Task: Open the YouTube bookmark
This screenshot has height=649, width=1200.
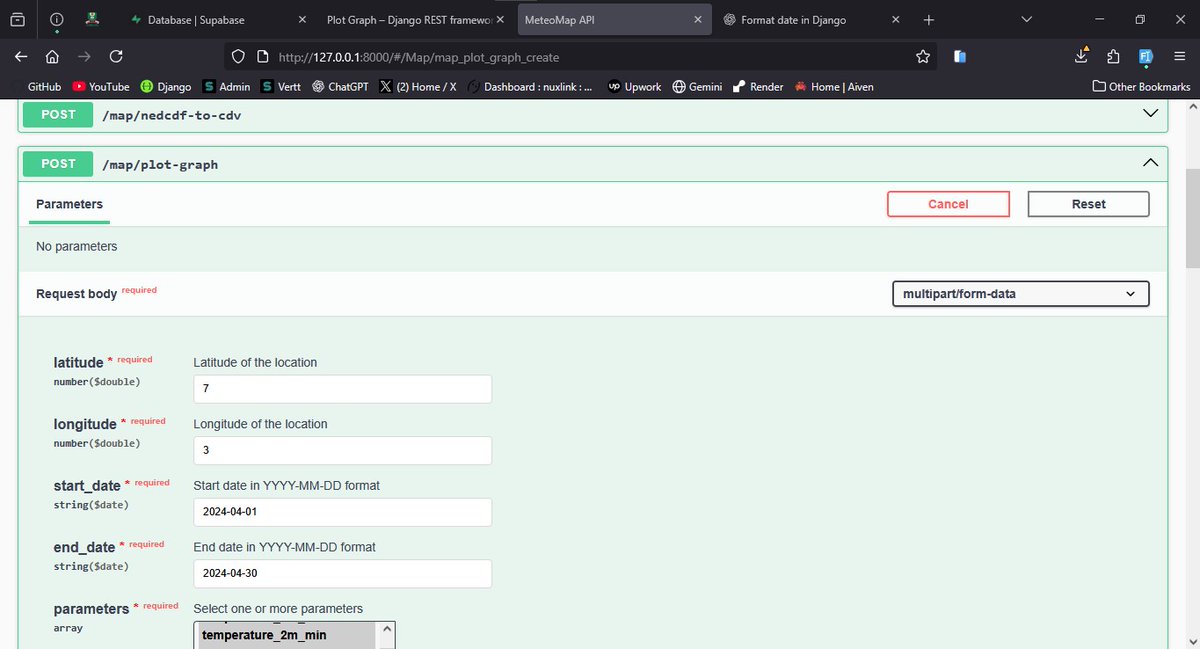Action: click(x=101, y=87)
